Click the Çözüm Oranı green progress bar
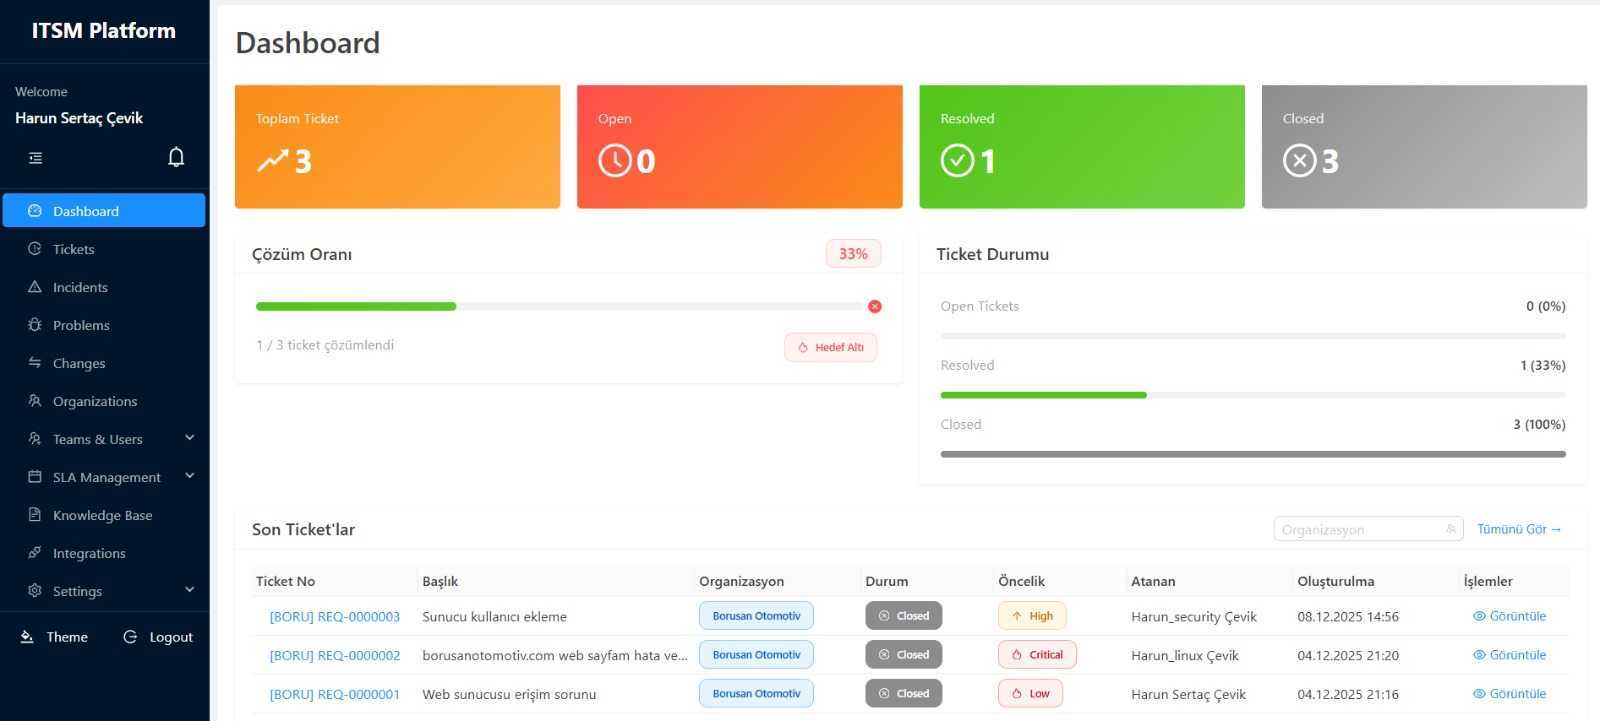 (x=356, y=306)
